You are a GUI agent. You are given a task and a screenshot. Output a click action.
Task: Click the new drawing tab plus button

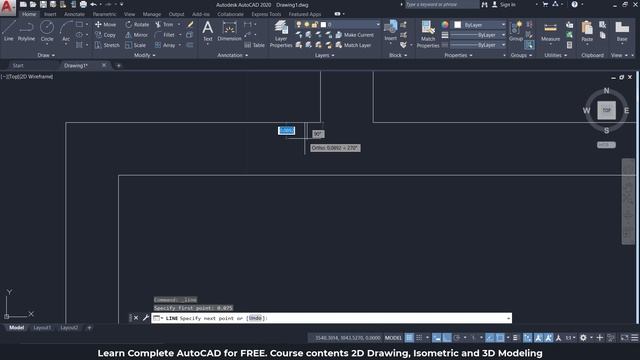(118, 65)
